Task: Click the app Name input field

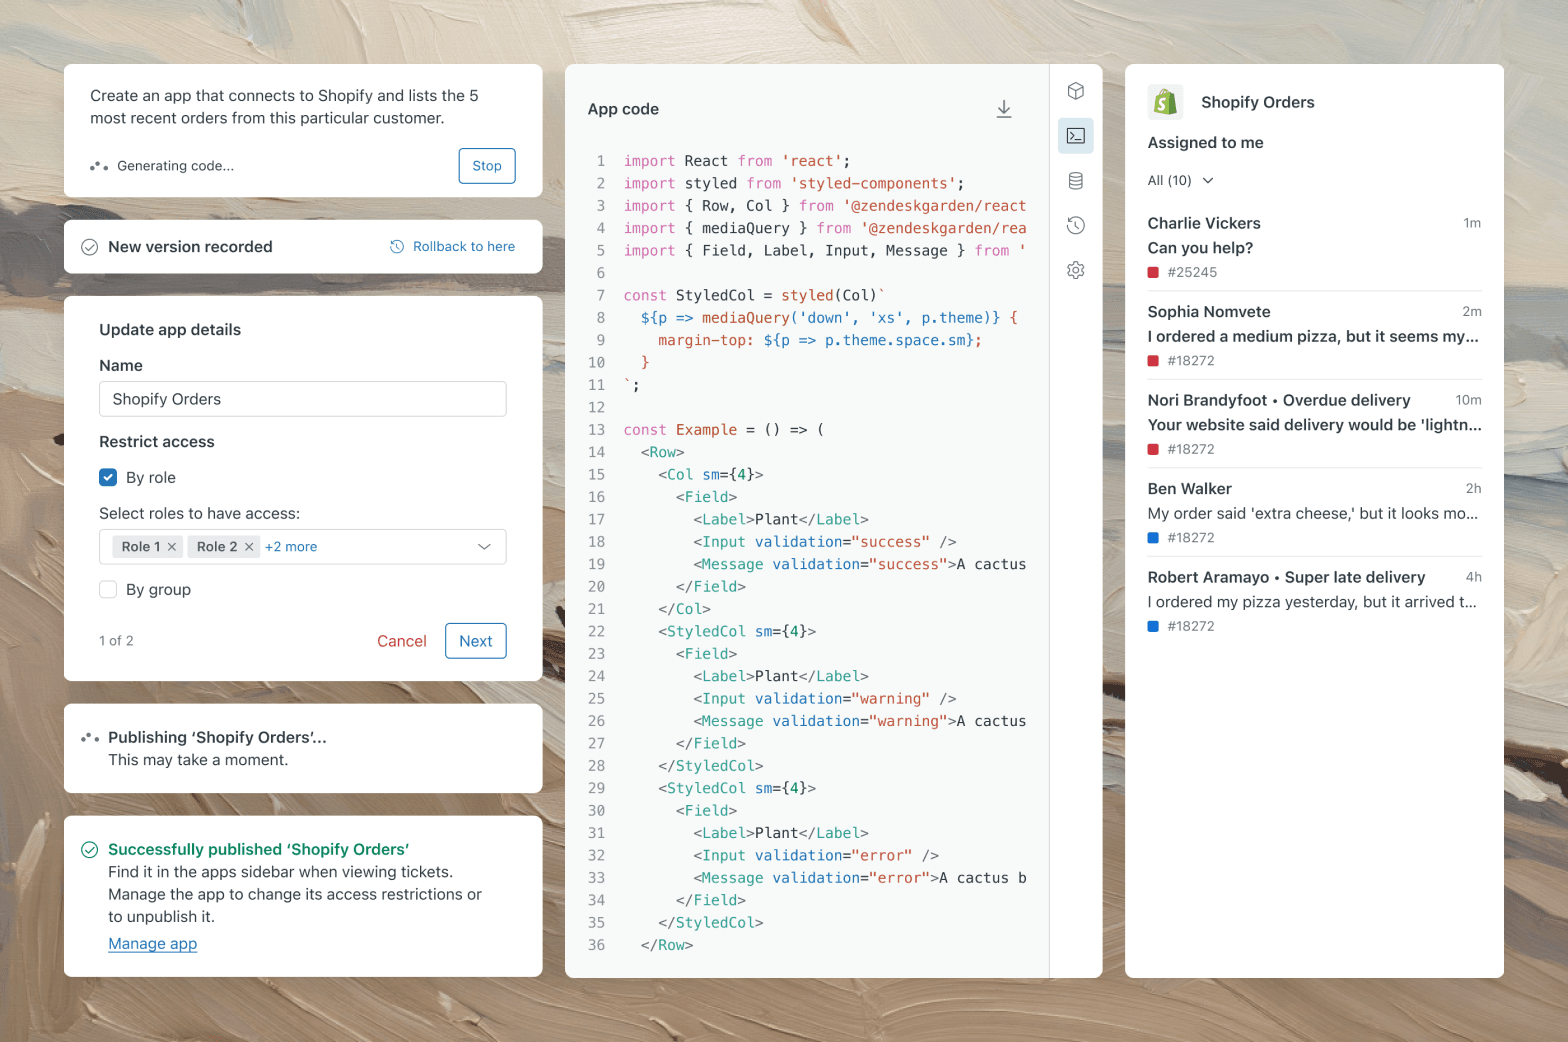Action: coord(303,399)
